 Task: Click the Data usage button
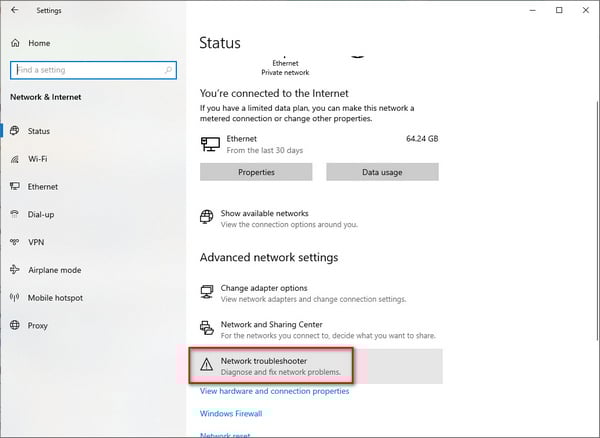click(382, 172)
